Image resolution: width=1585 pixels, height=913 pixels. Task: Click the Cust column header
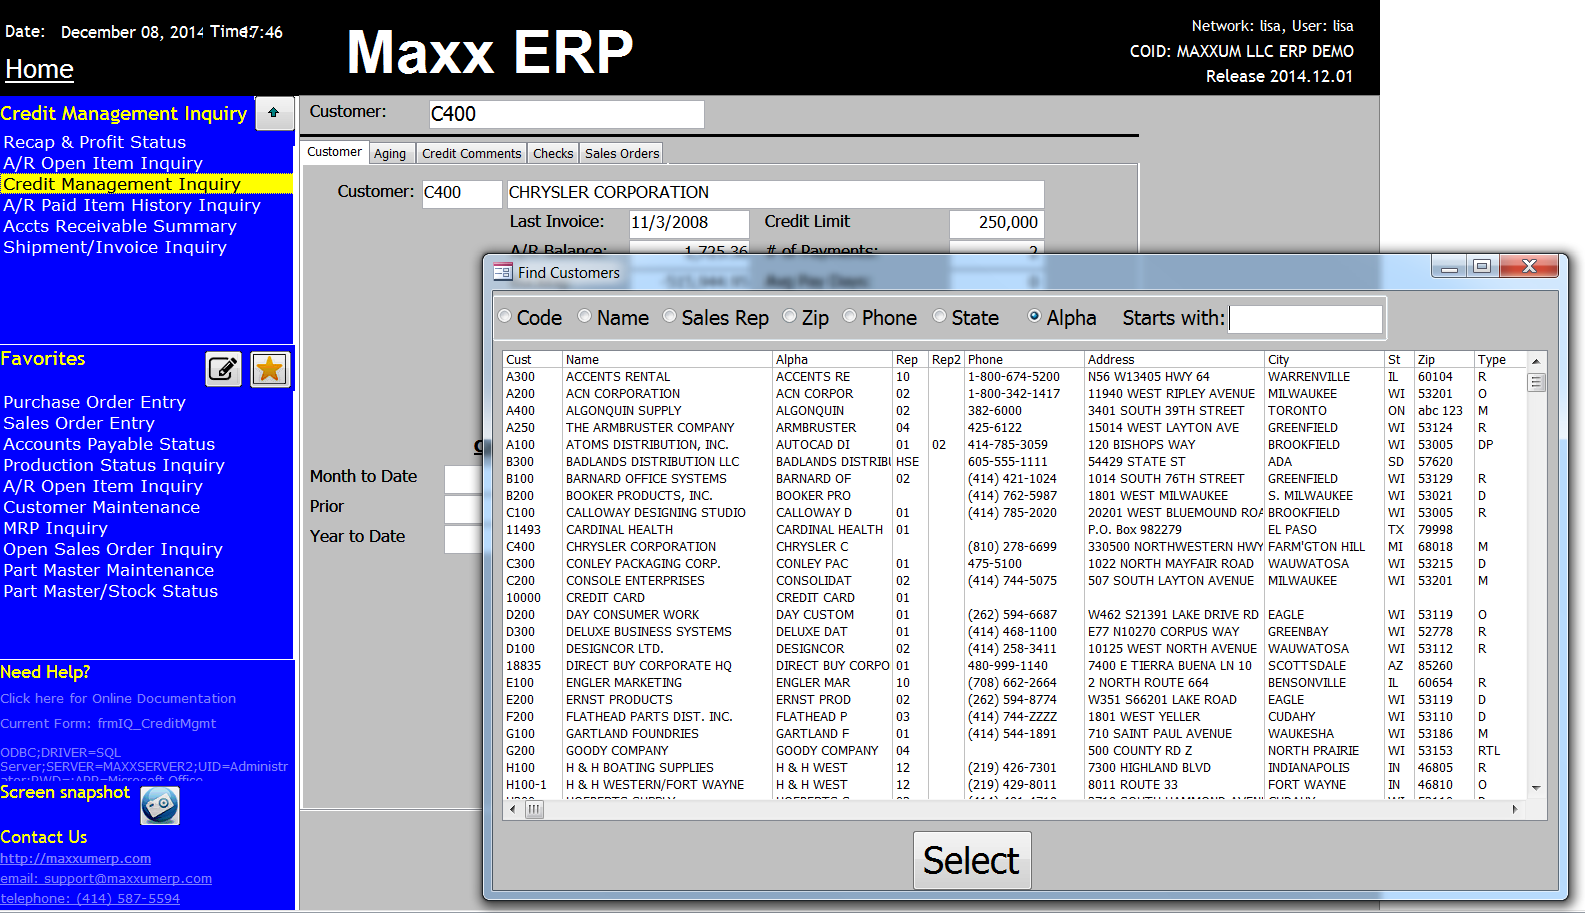(x=533, y=360)
